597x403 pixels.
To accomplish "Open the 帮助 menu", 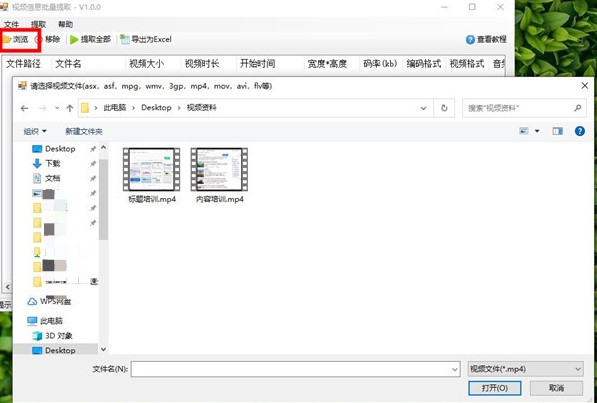I will [65, 24].
